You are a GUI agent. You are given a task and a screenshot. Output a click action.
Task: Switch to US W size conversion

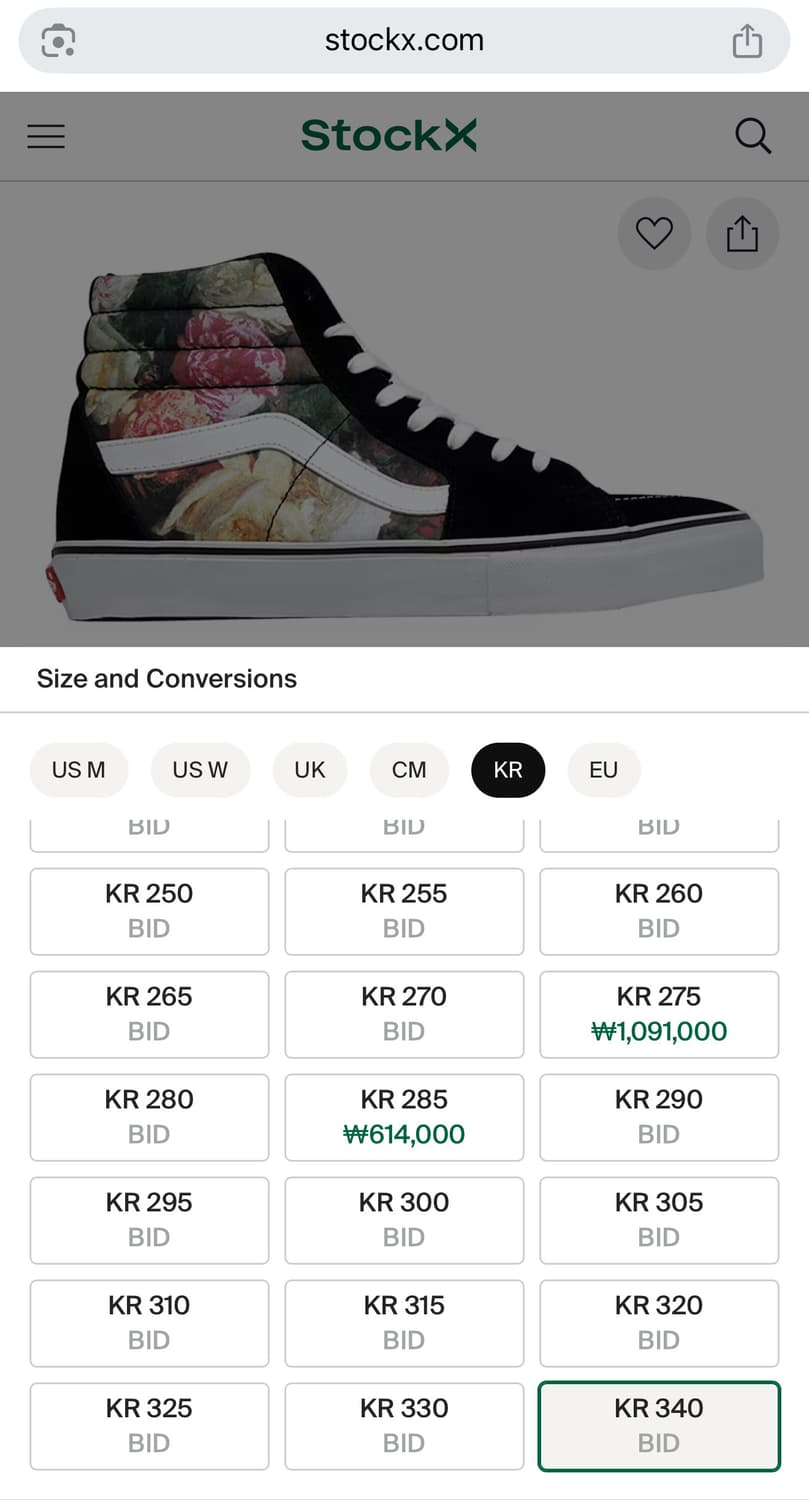[x=200, y=770]
